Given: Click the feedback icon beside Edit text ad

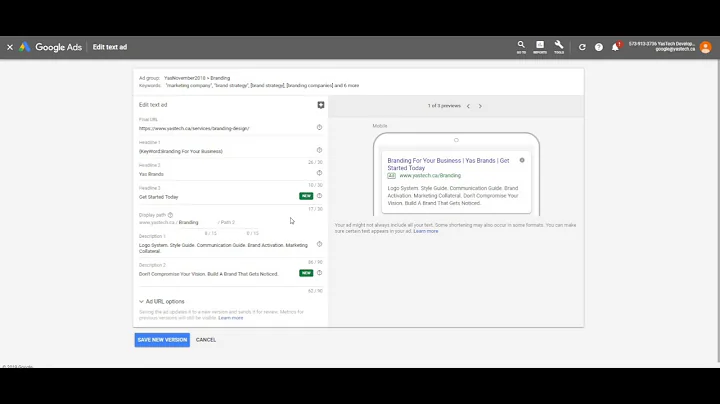Looking at the screenshot, I should point(321,105).
